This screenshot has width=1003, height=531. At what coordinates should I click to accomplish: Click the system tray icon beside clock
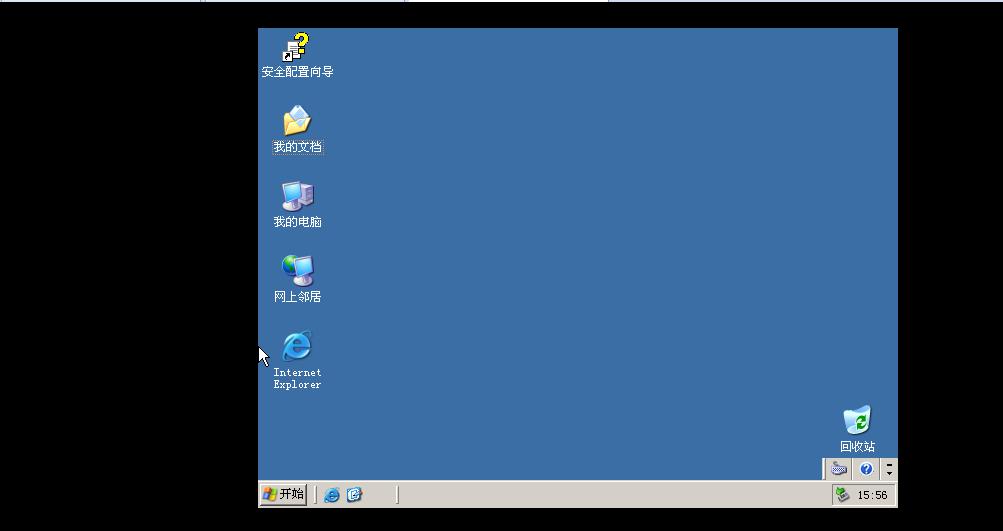[x=843, y=495]
